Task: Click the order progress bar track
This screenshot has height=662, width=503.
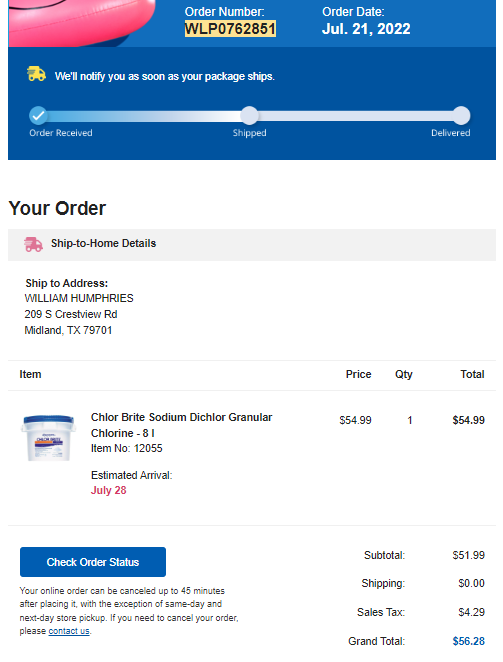Action: [x=249, y=116]
